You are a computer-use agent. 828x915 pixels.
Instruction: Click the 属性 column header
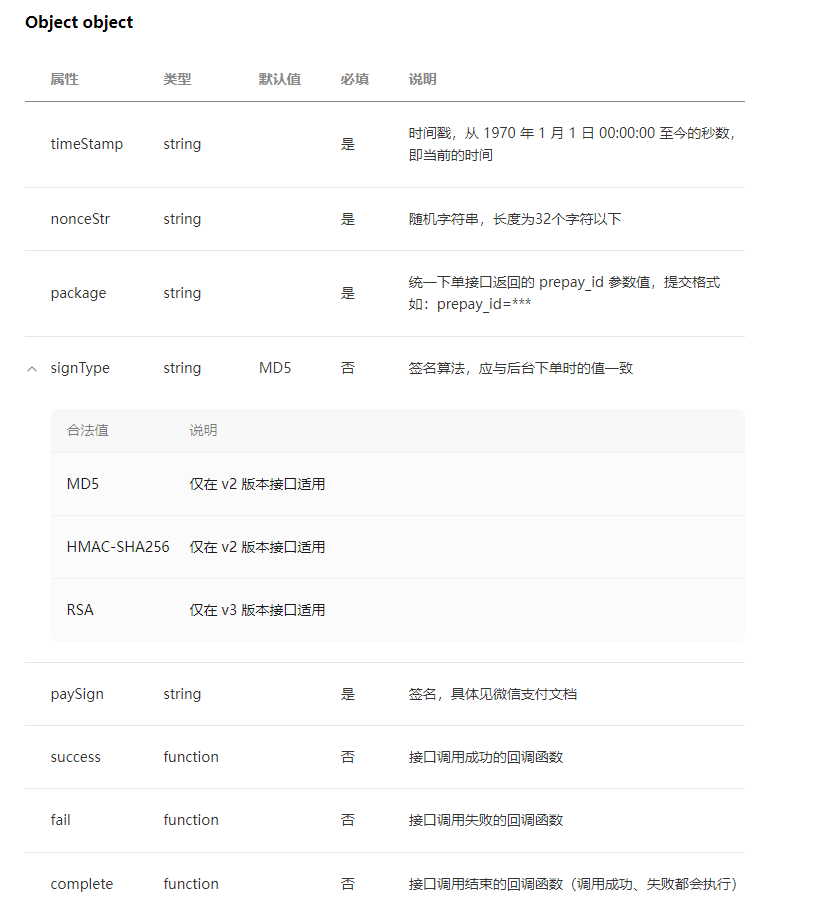[x=64, y=79]
